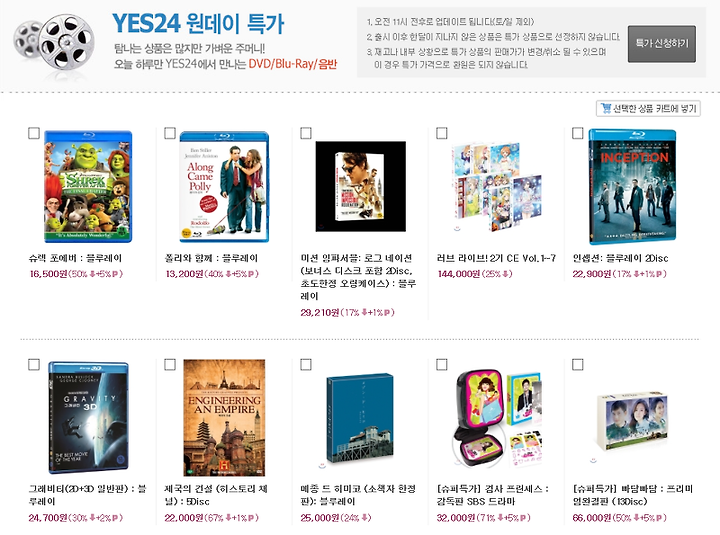Open the Along Came Polly cover image

point(224,187)
